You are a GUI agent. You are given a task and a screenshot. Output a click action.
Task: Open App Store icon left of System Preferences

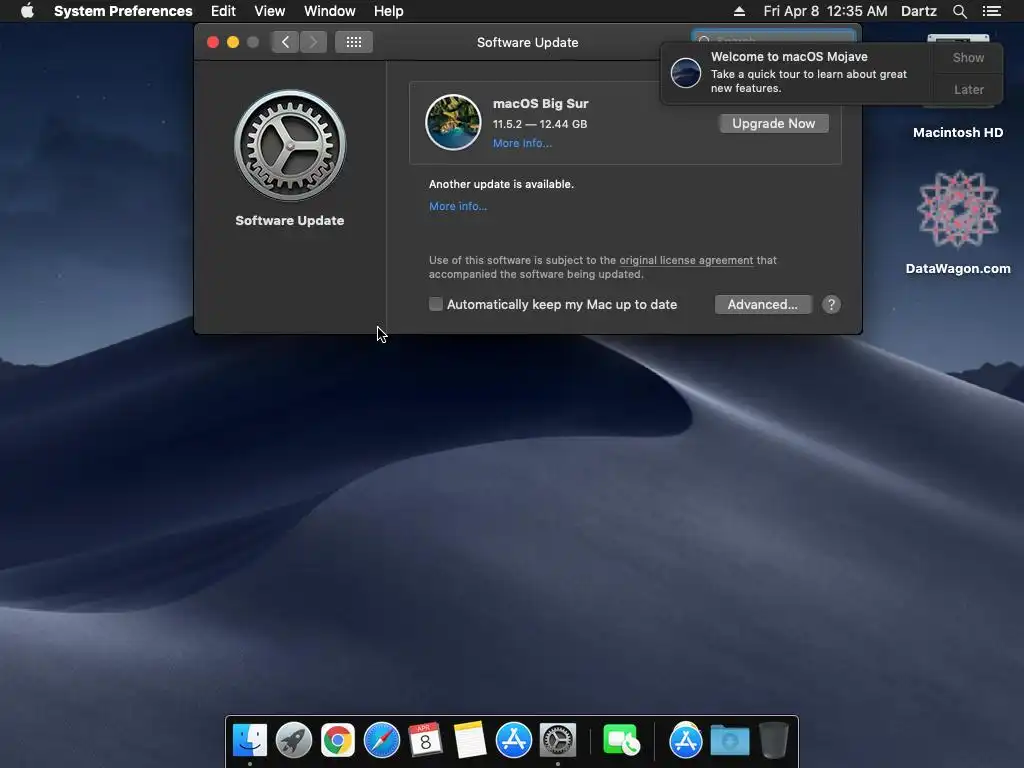tap(513, 740)
